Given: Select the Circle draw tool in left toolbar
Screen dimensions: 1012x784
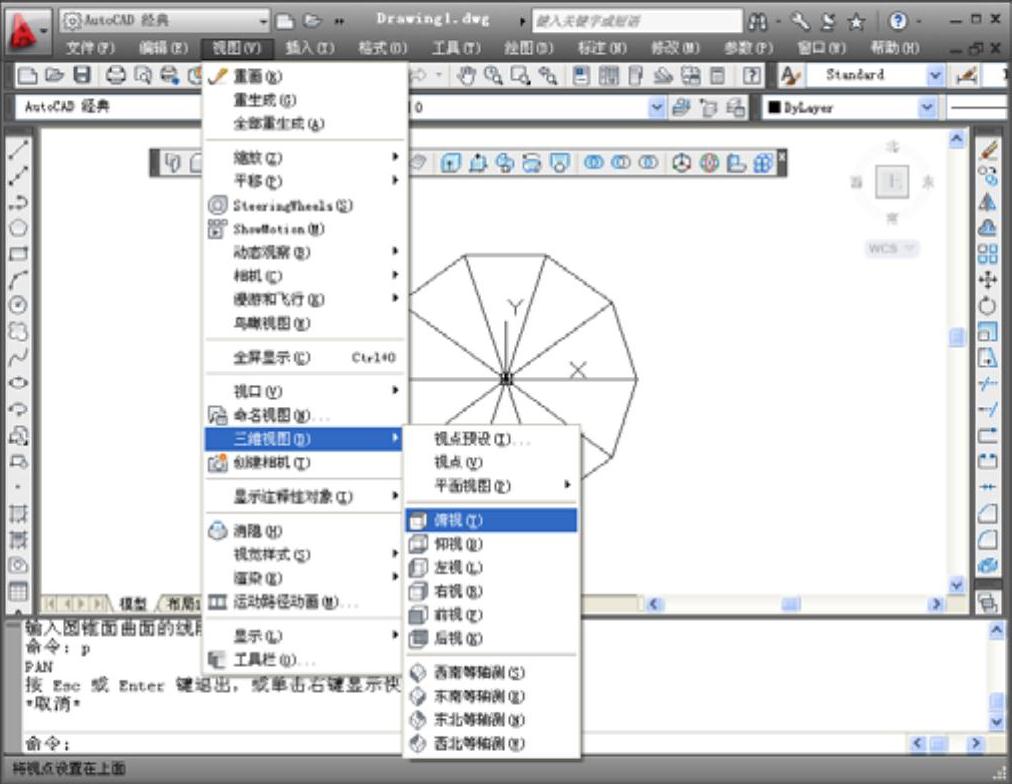Looking at the screenshot, I should coord(18,305).
